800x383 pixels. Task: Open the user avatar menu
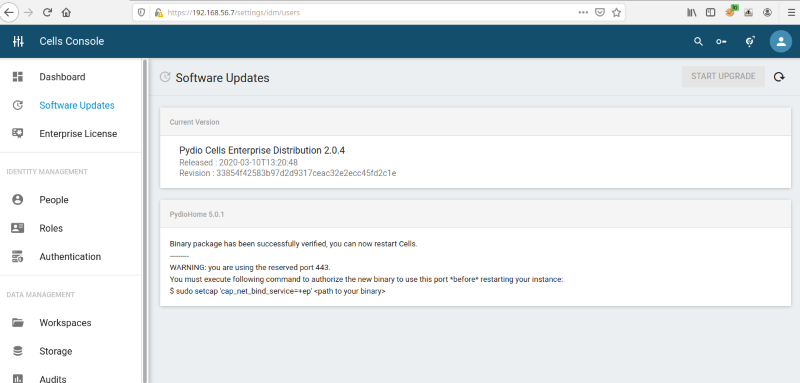781,42
